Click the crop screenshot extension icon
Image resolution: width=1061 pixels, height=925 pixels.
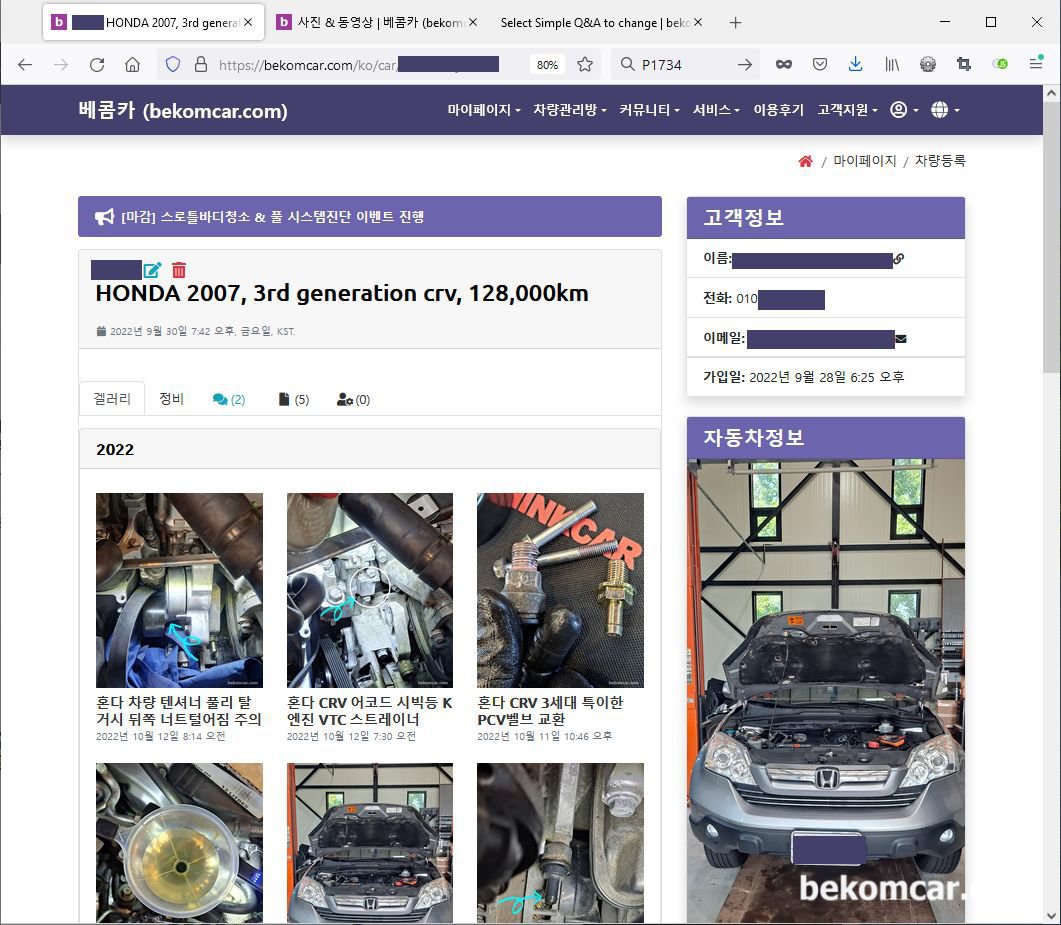tap(964, 64)
